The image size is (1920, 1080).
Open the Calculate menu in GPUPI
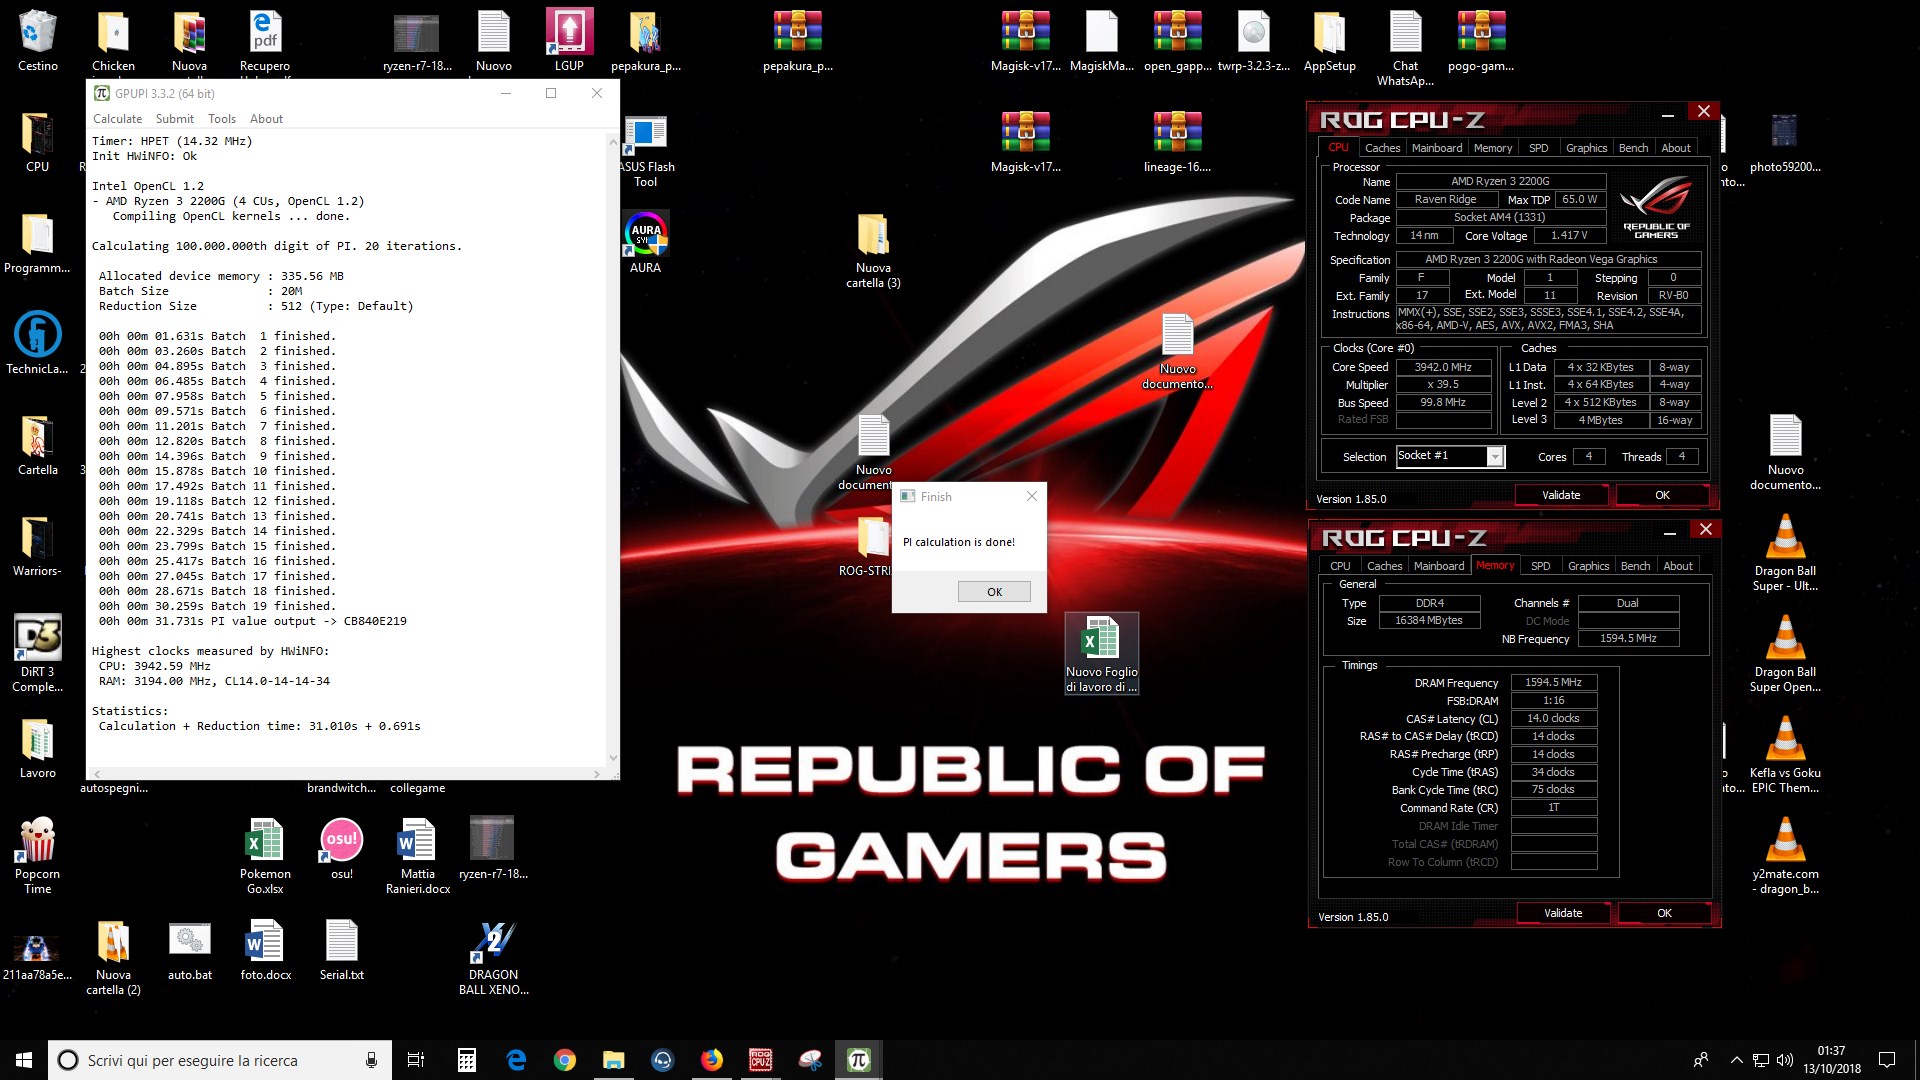[x=117, y=118]
